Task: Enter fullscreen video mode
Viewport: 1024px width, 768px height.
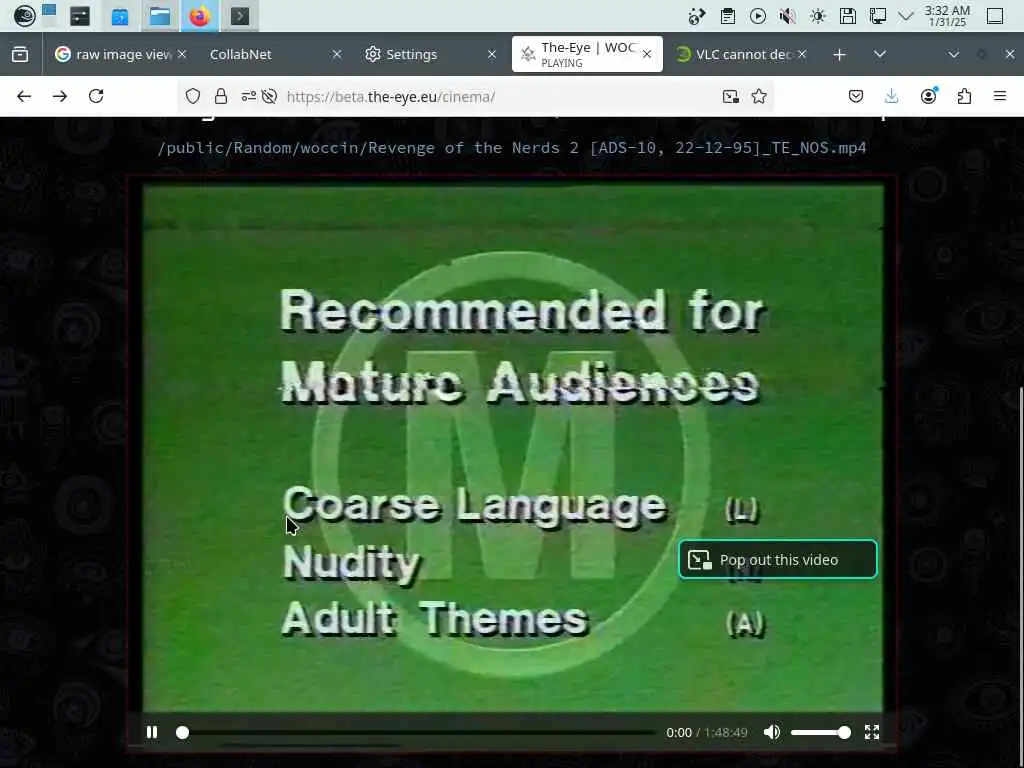Action: tap(872, 732)
